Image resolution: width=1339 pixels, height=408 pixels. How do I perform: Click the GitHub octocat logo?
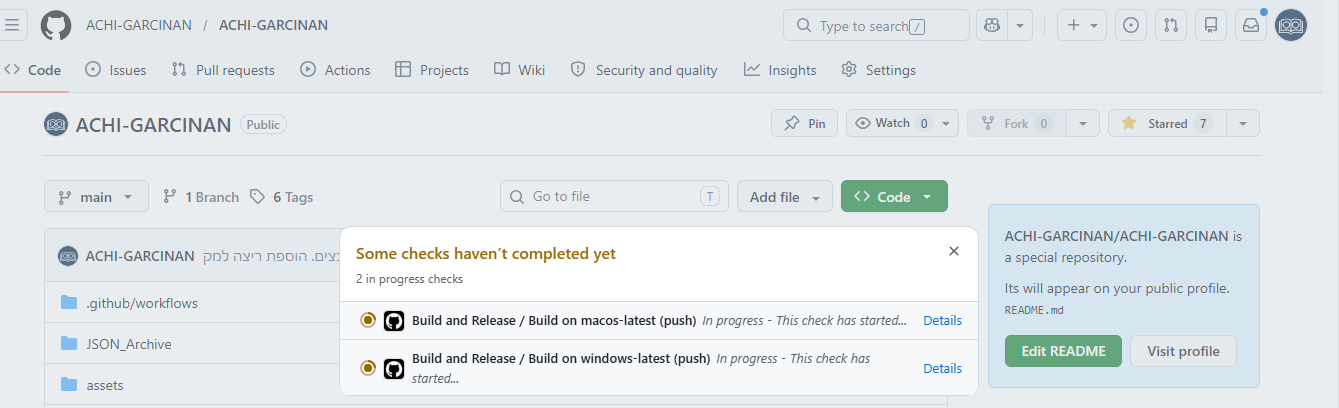56,25
